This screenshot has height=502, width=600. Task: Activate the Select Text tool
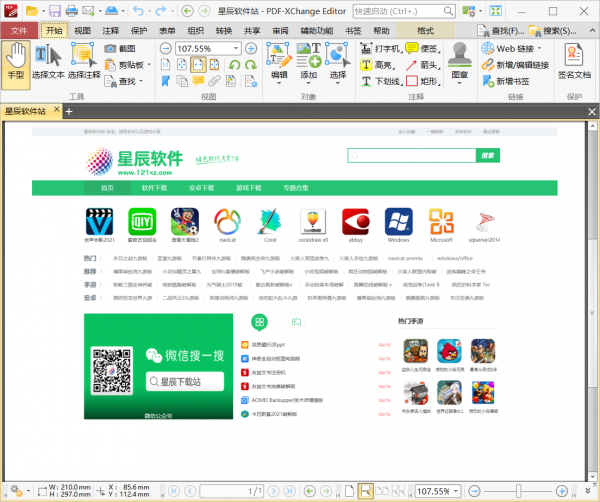point(47,61)
